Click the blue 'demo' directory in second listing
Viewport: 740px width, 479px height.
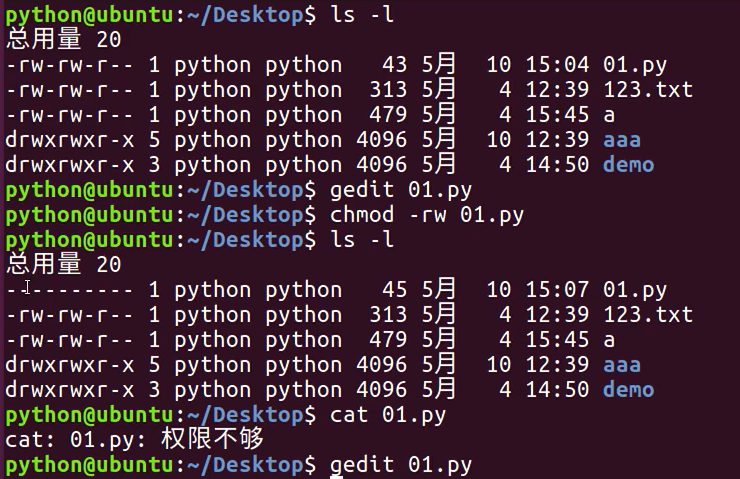point(629,390)
